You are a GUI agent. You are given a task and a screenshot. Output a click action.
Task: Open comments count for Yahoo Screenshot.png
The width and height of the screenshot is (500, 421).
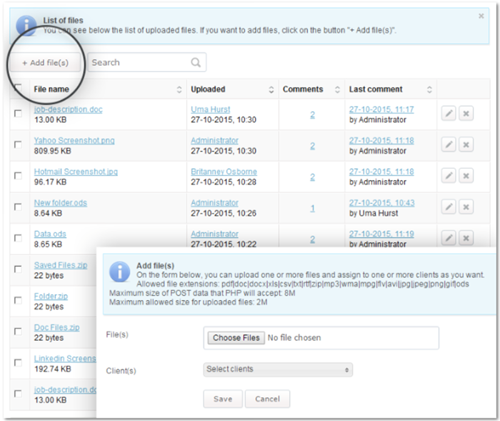[x=312, y=146]
